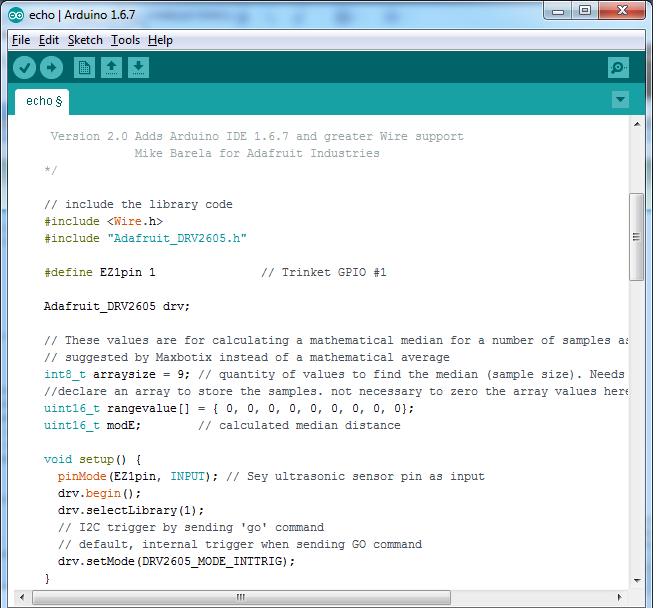Viewport: 653px width, 608px height.
Task: Click '// These values are for calculating' comment
Action: click(336, 341)
